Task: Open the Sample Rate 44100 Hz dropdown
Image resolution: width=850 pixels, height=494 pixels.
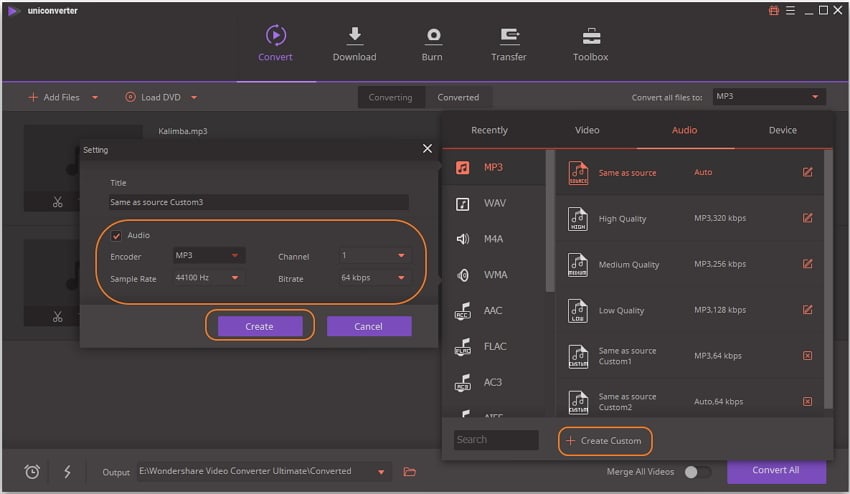Action: (x=208, y=278)
